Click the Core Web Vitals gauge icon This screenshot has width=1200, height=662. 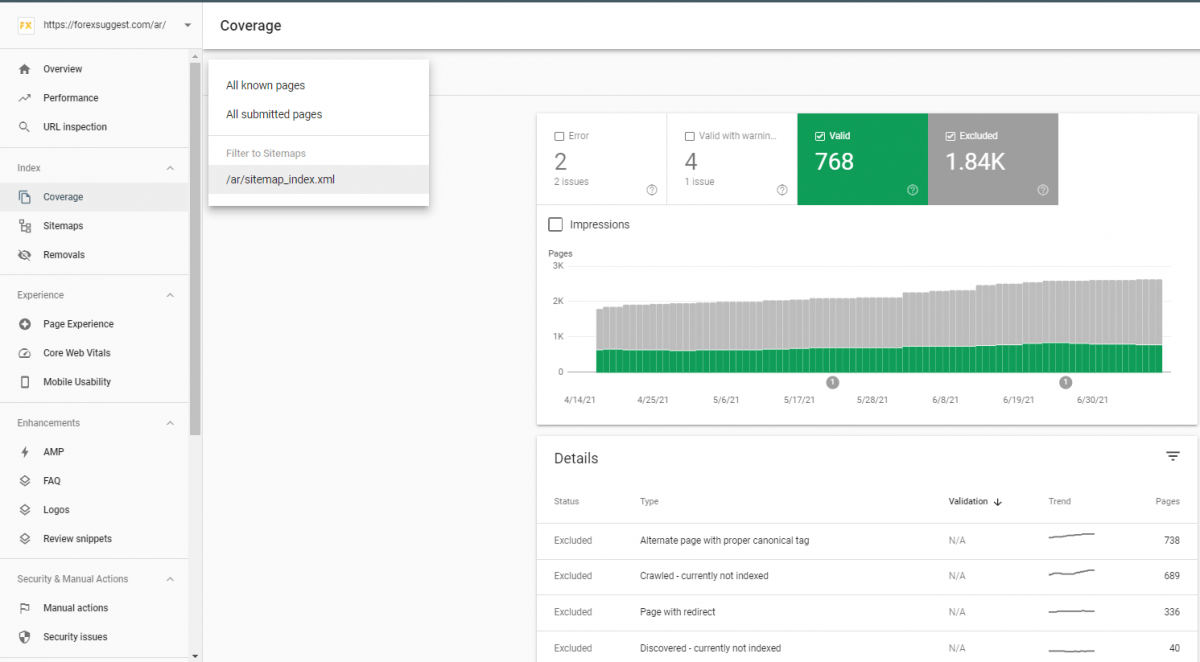tap(25, 353)
